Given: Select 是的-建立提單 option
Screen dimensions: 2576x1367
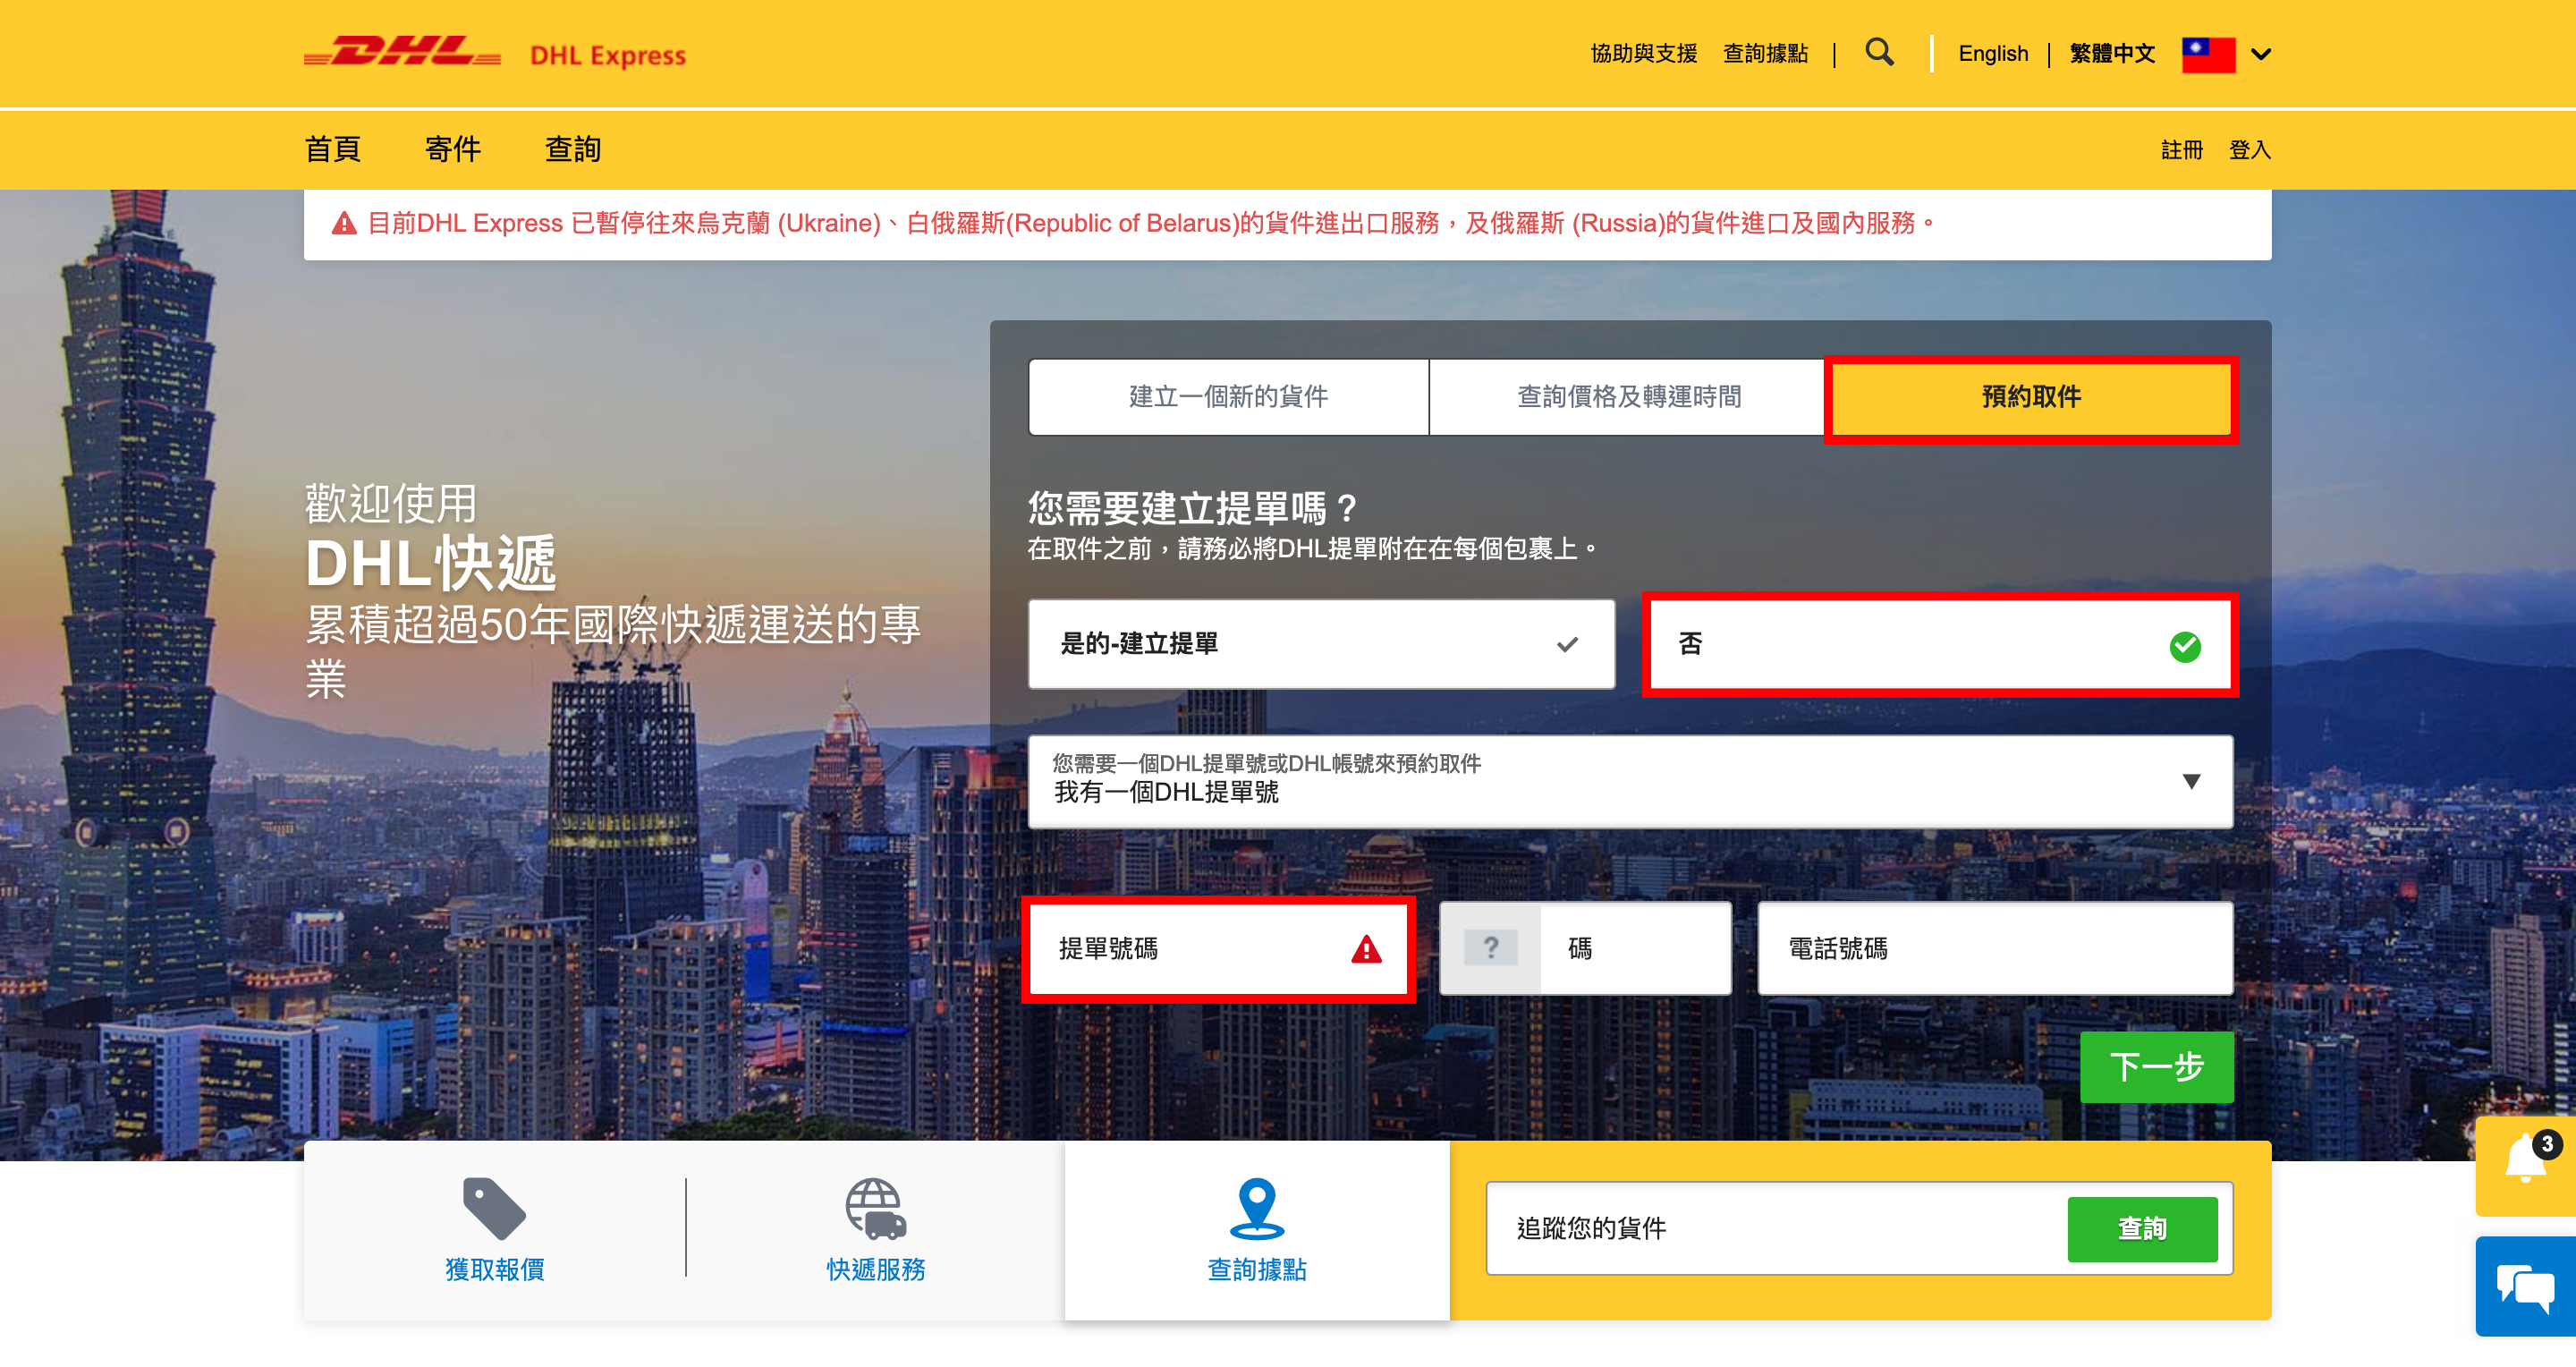Looking at the screenshot, I should pos(1321,644).
